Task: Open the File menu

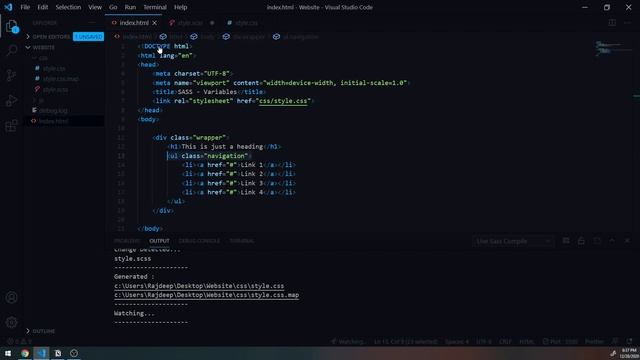Action: click(25, 7)
